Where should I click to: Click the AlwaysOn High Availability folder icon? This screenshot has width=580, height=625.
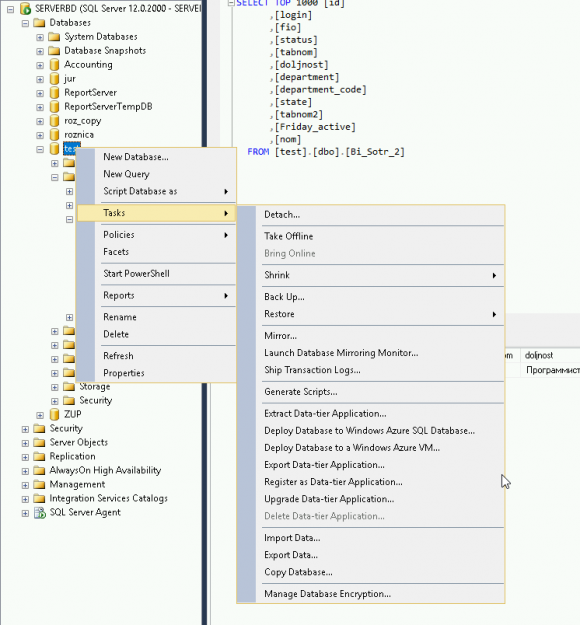point(39,470)
